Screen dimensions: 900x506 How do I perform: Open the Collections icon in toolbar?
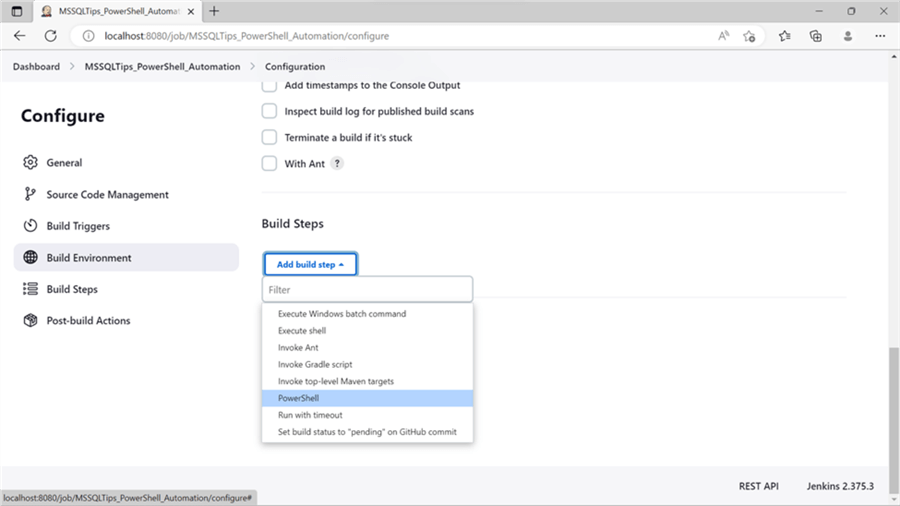816,36
